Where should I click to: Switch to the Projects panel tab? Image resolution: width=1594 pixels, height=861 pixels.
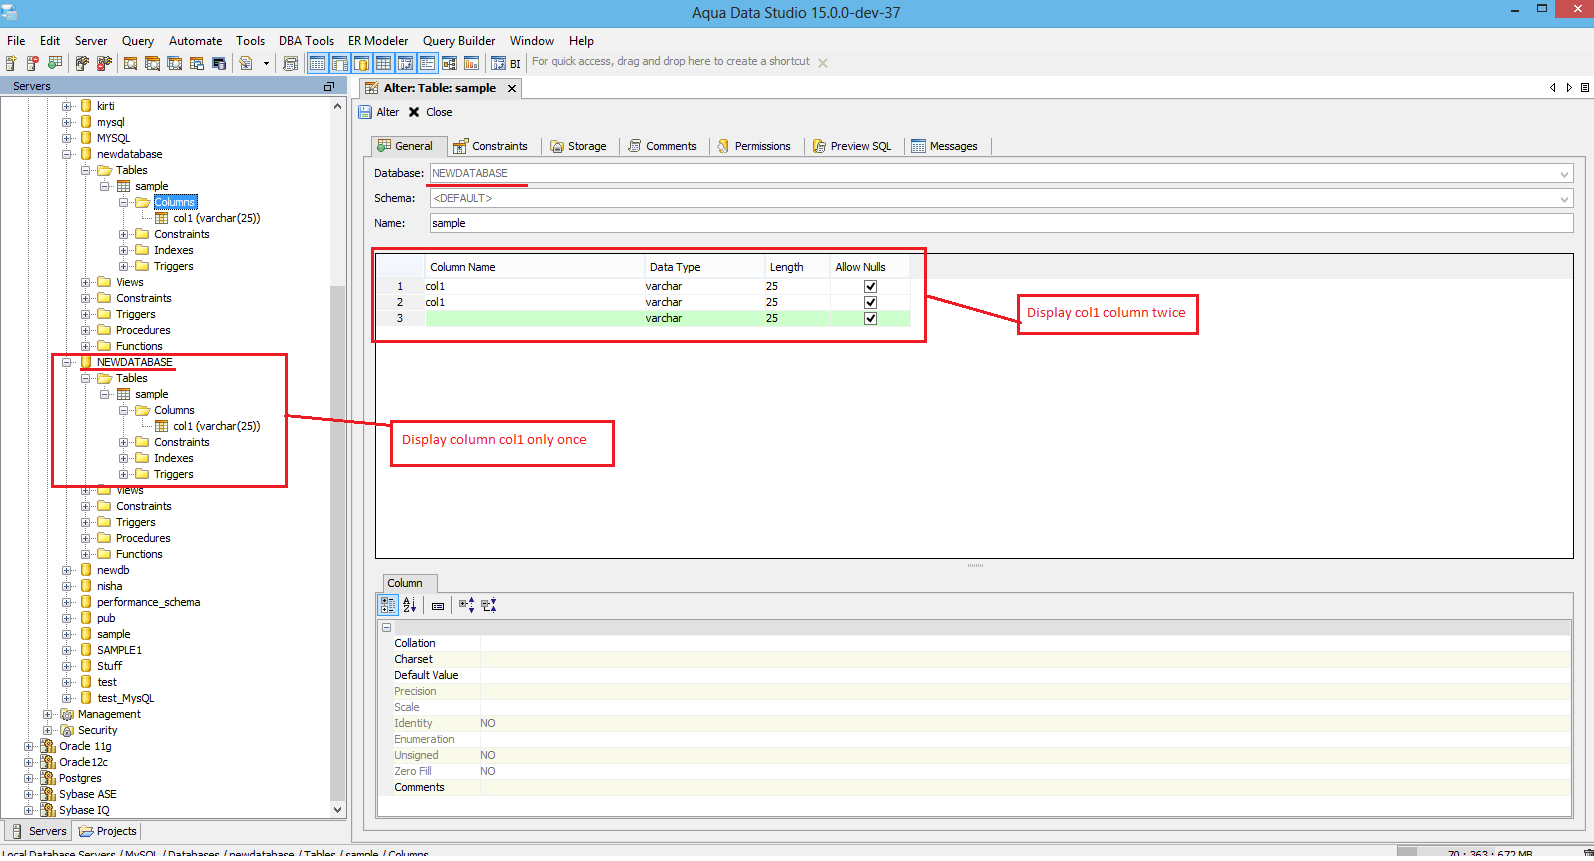108,831
